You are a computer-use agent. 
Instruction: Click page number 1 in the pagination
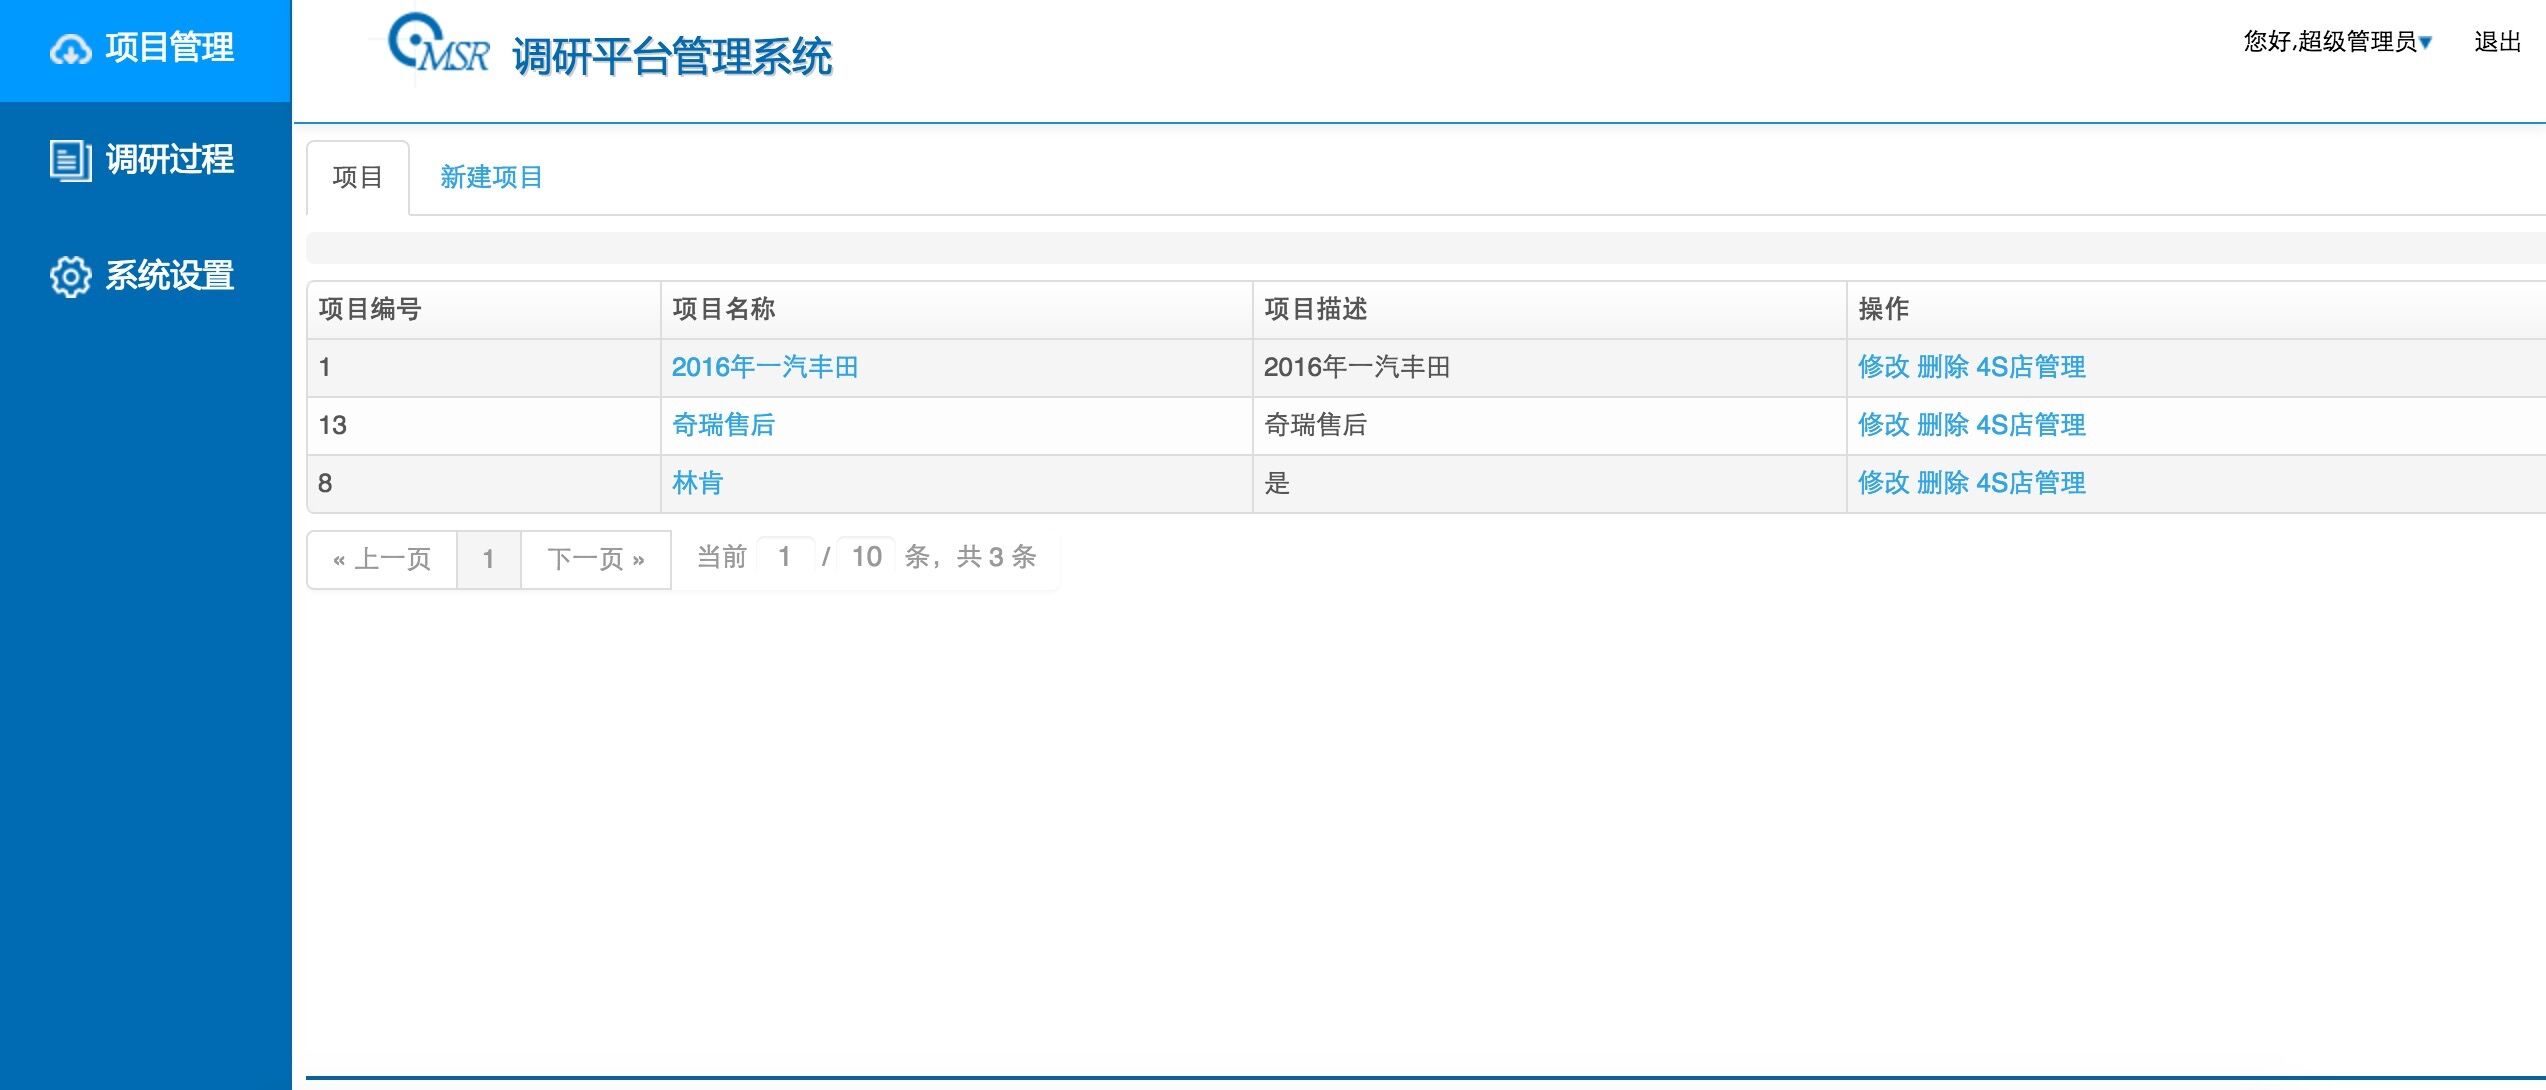(x=488, y=559)
